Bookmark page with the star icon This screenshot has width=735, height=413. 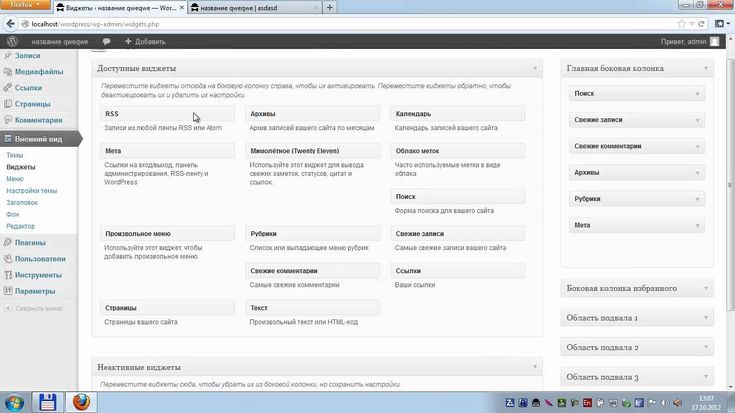point(682,24)
